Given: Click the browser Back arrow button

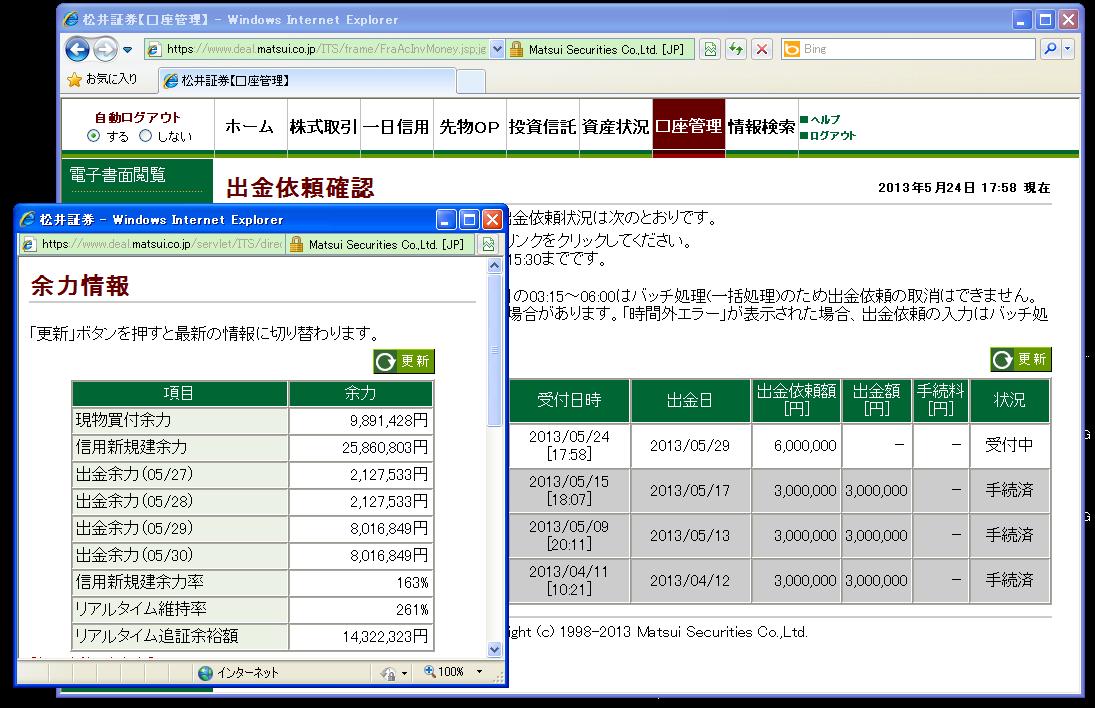Looking at the screenshot, I should (78, 49).
